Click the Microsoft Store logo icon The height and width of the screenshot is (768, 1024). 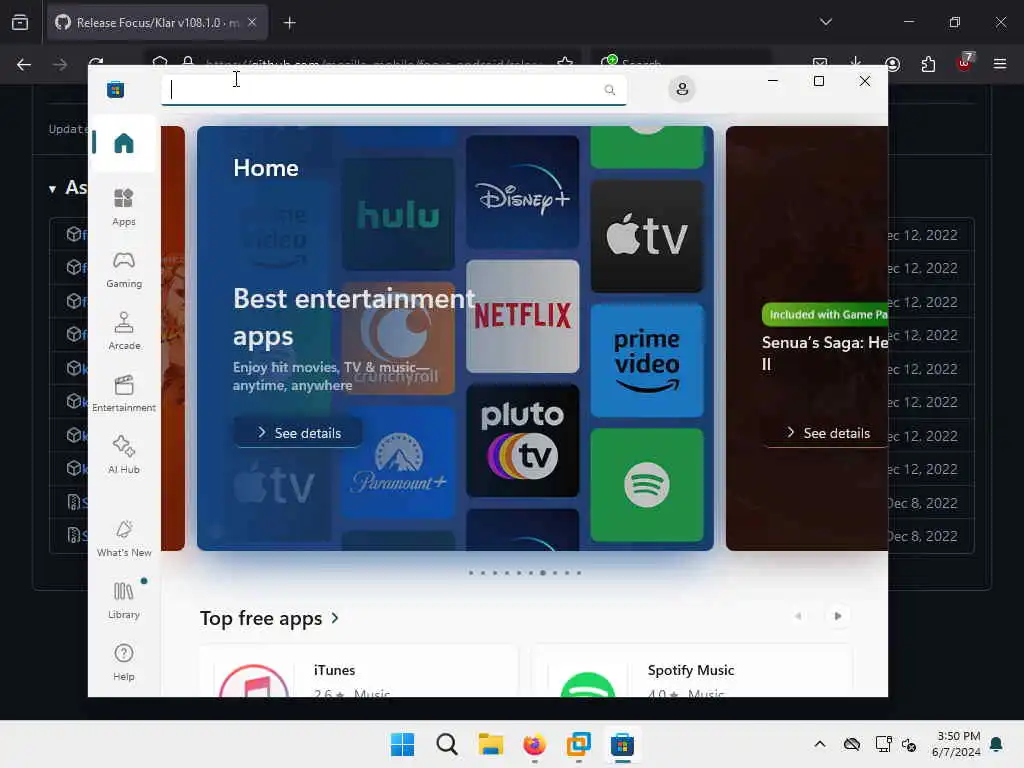(x=116, y=89)
